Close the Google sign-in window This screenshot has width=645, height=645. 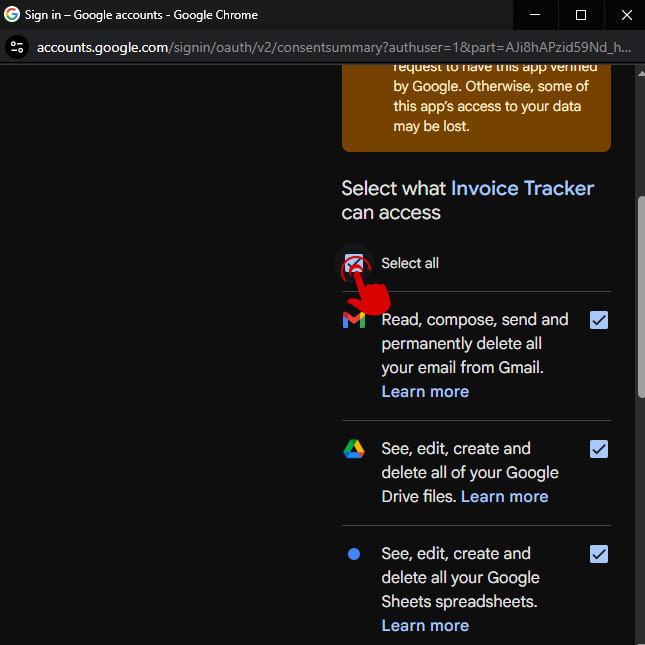625,15
